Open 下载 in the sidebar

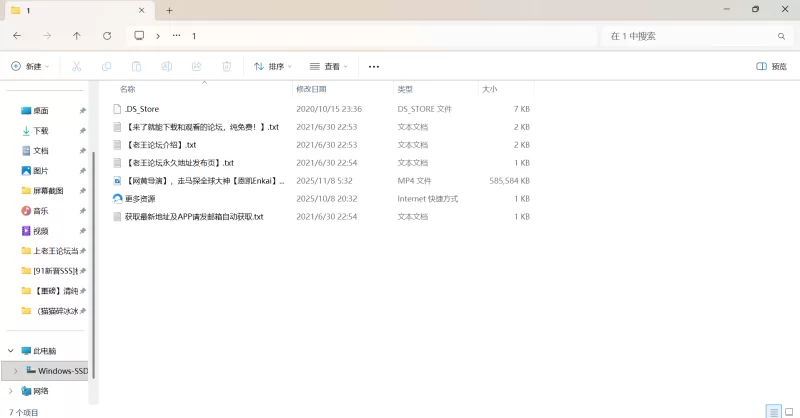[x=41, y=131]
